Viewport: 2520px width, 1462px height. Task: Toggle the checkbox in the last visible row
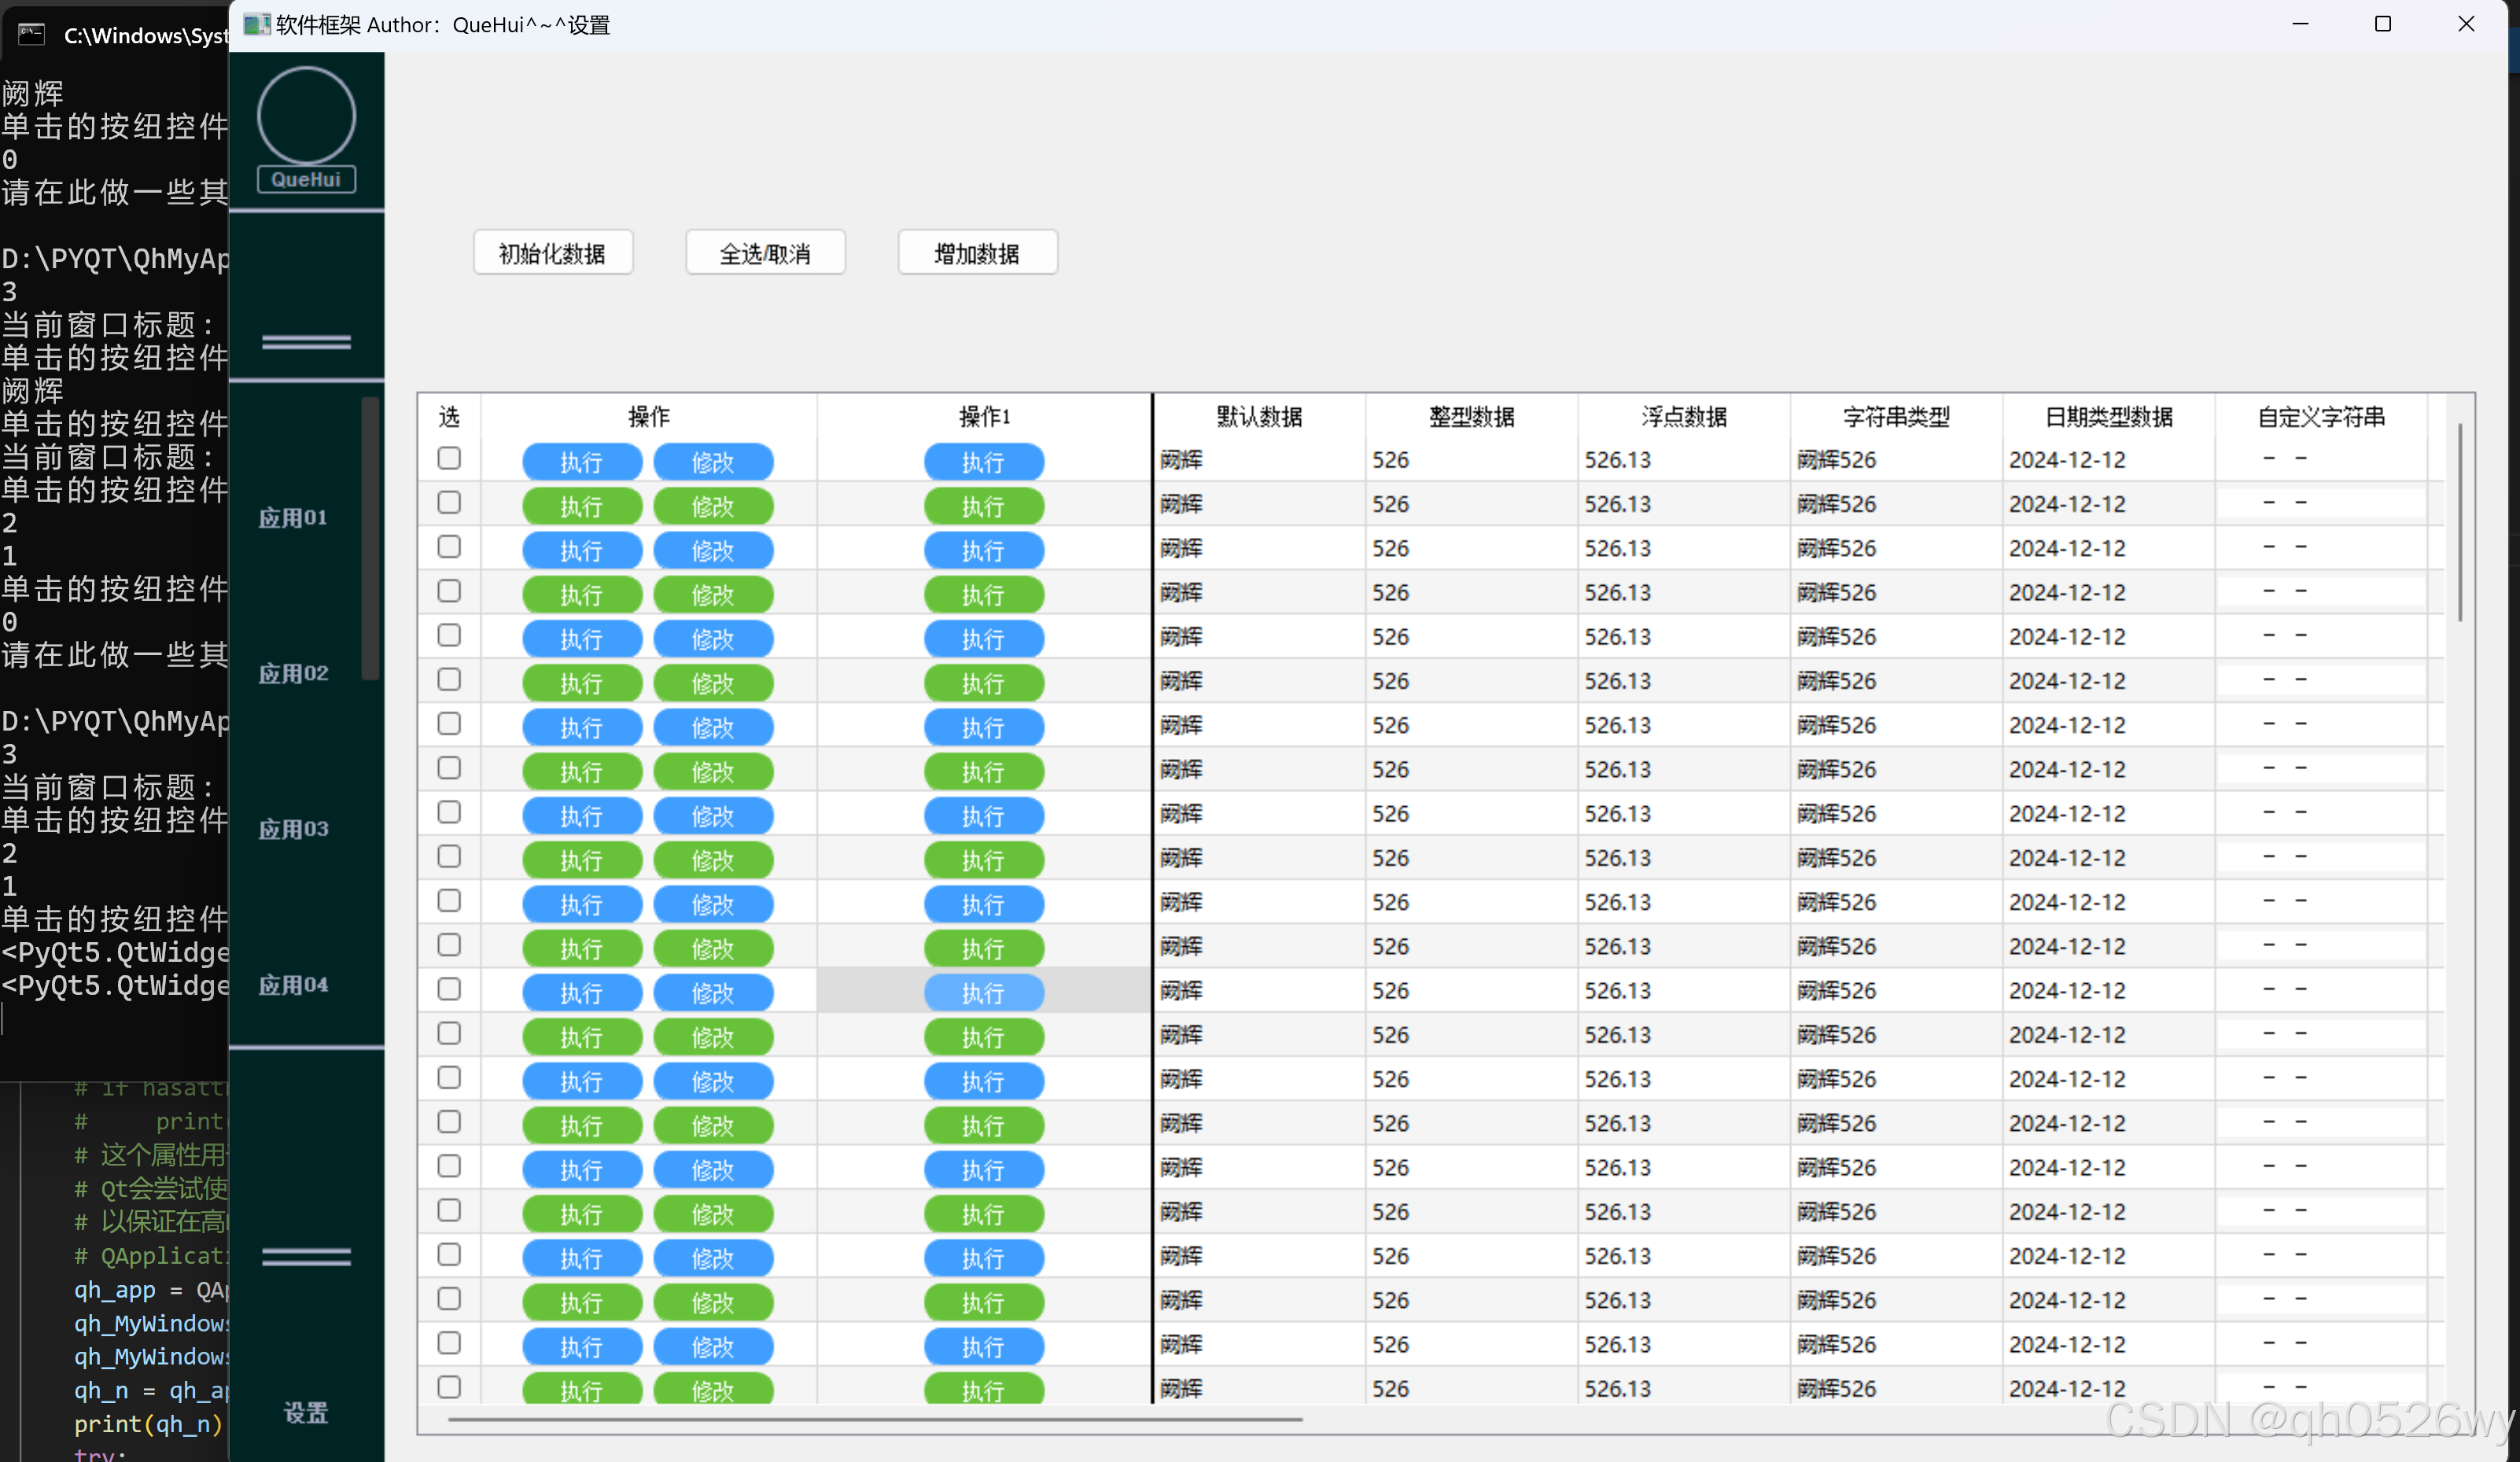[x=449, y=1387]
